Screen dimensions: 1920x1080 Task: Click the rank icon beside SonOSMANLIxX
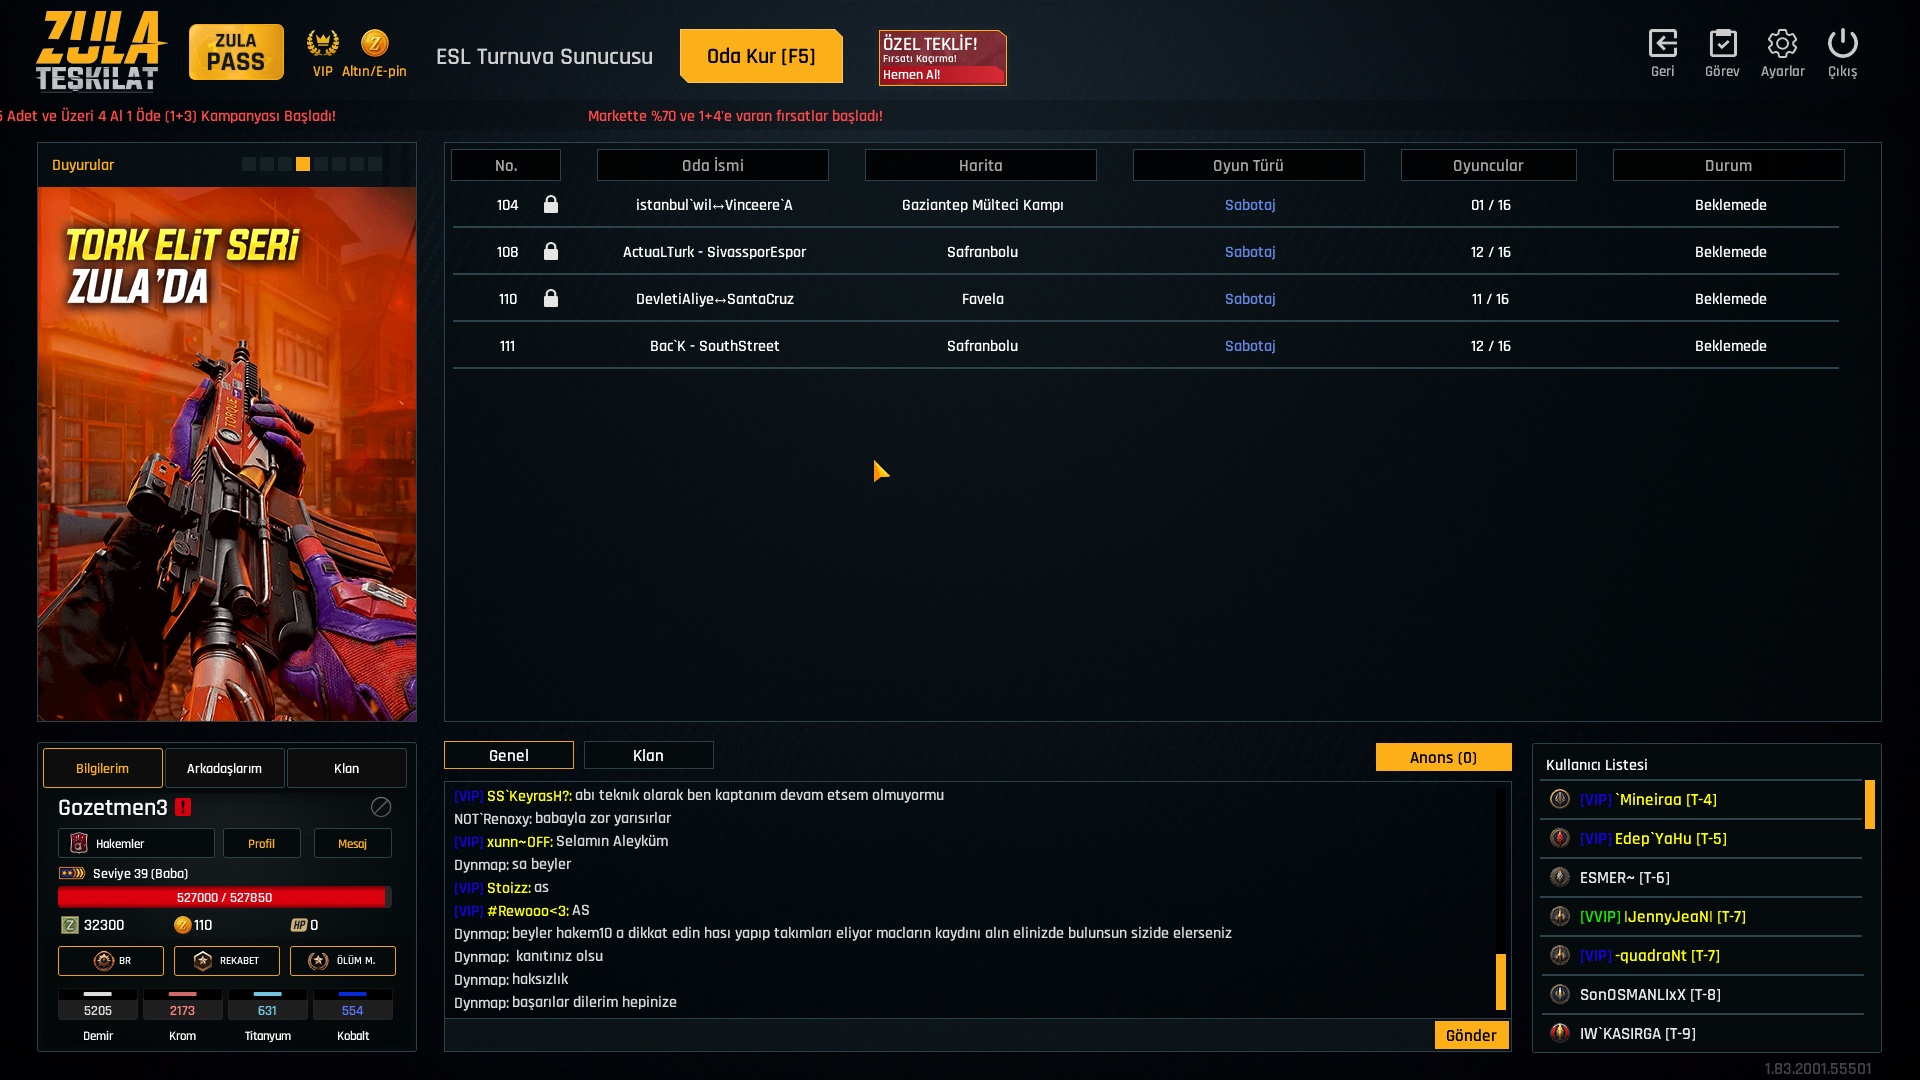(x=1560, y=994)
